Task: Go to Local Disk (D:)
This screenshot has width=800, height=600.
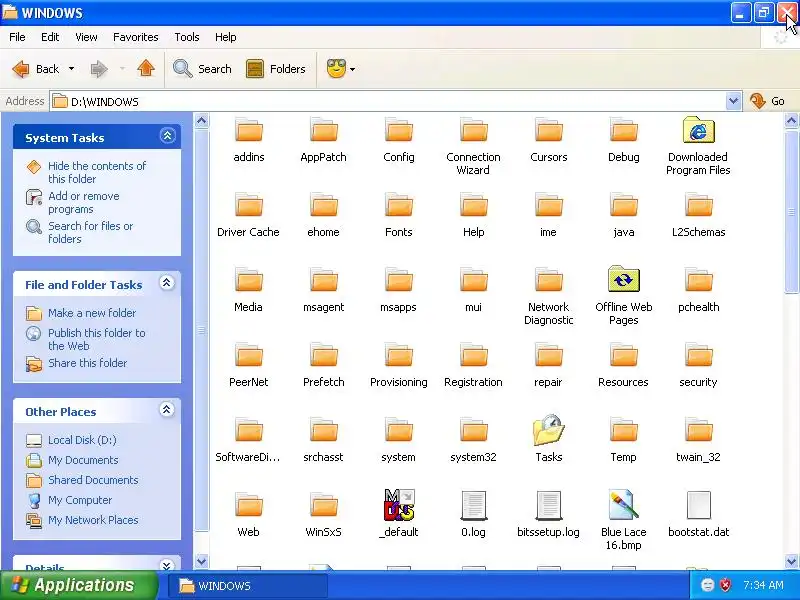Action: point(82,440)
